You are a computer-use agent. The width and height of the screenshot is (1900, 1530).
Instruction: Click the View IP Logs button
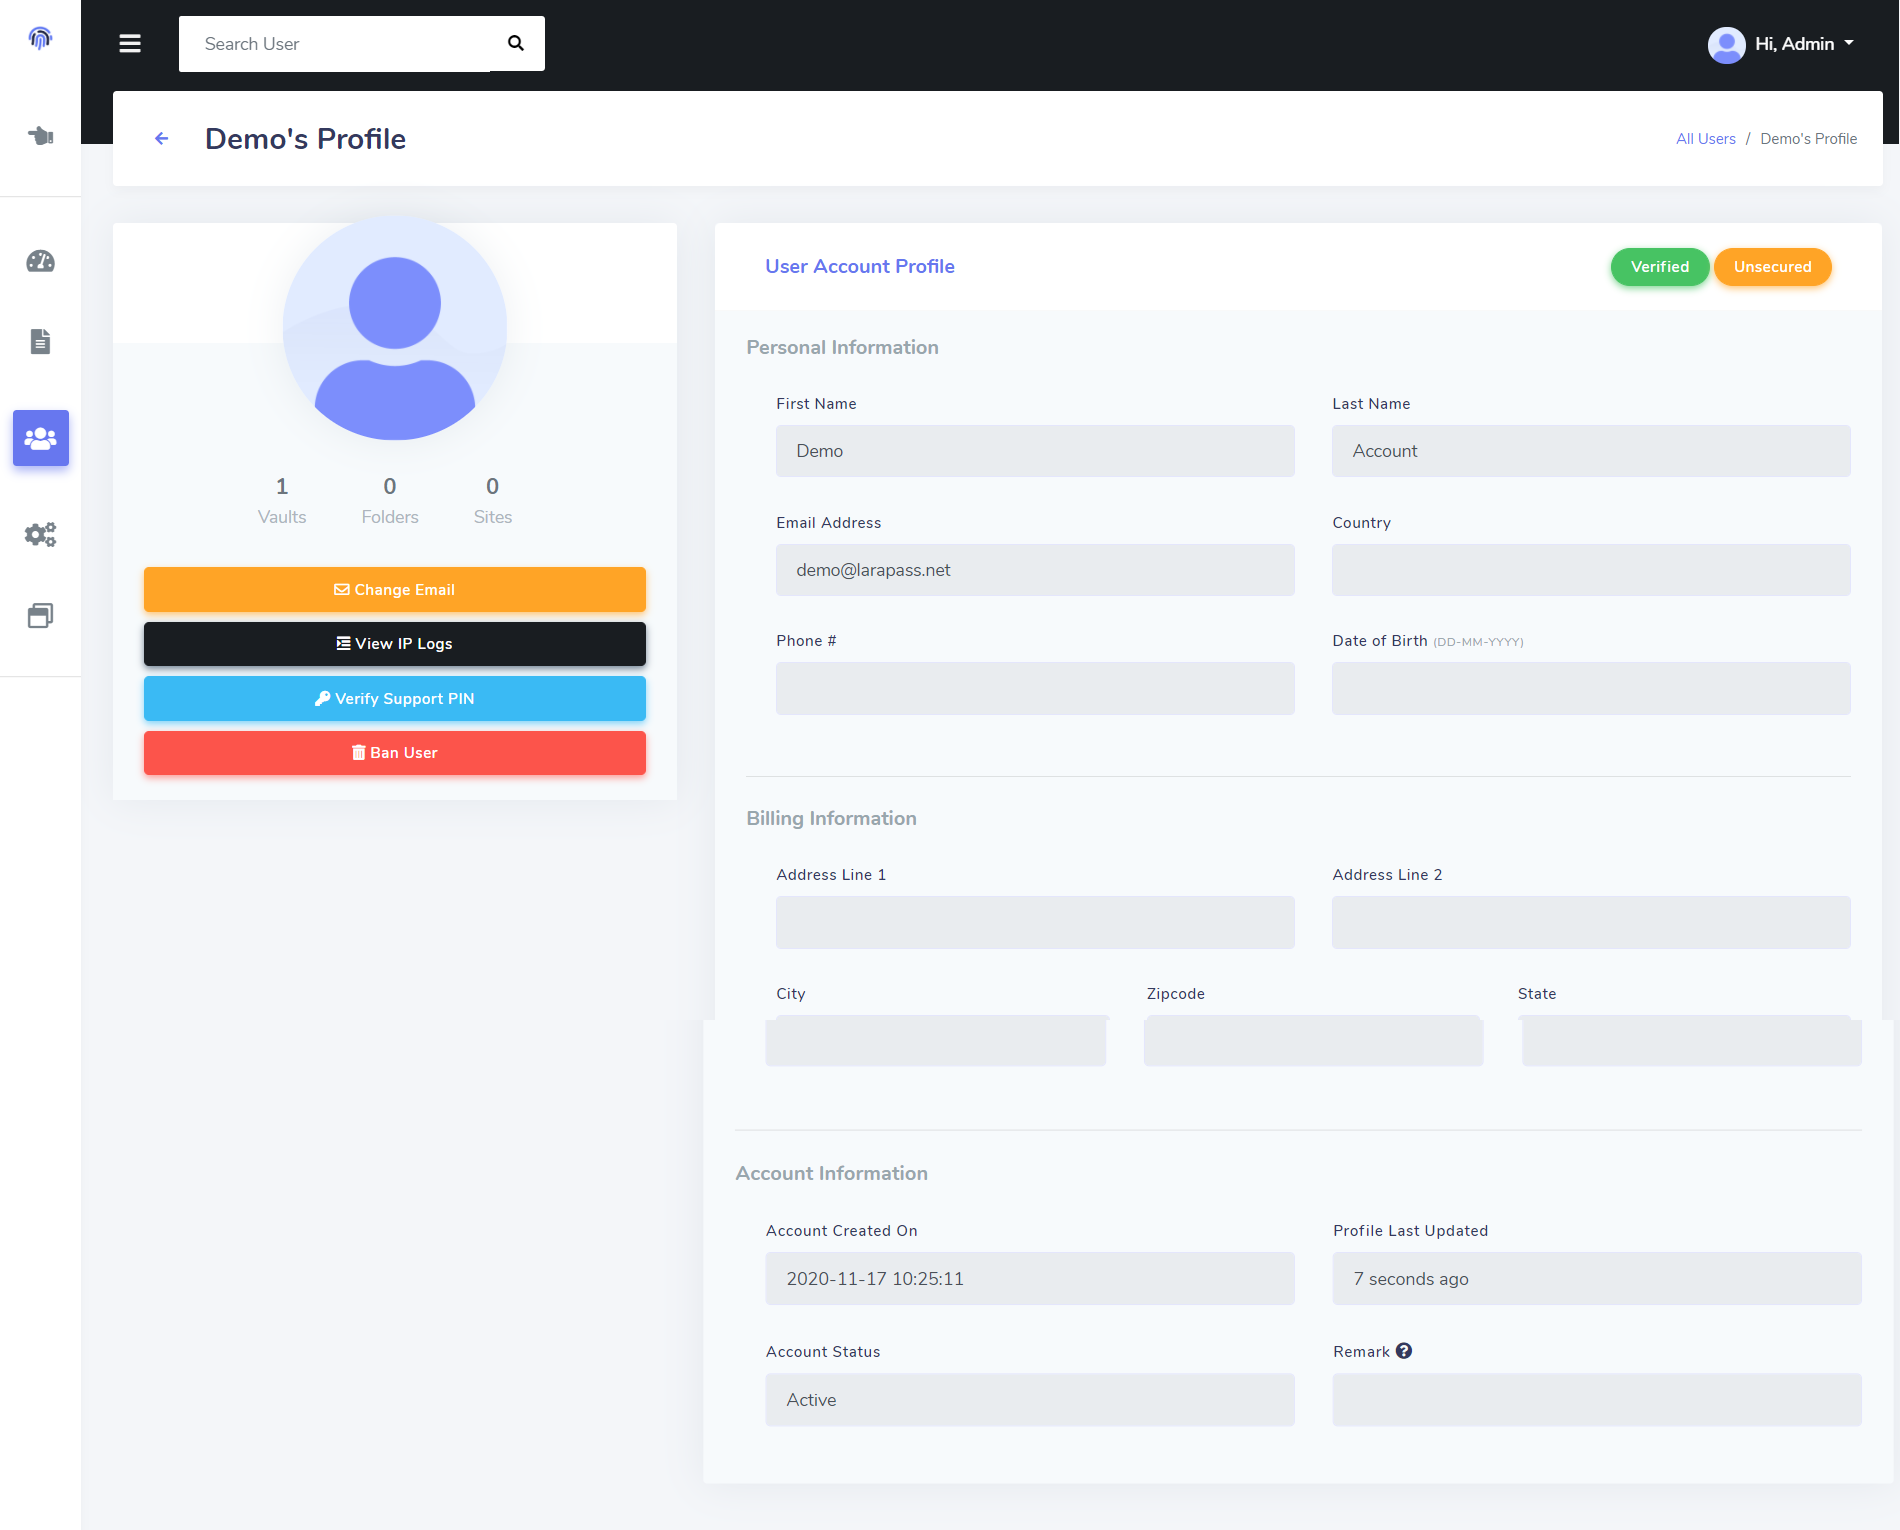click(x=395, y=644)
